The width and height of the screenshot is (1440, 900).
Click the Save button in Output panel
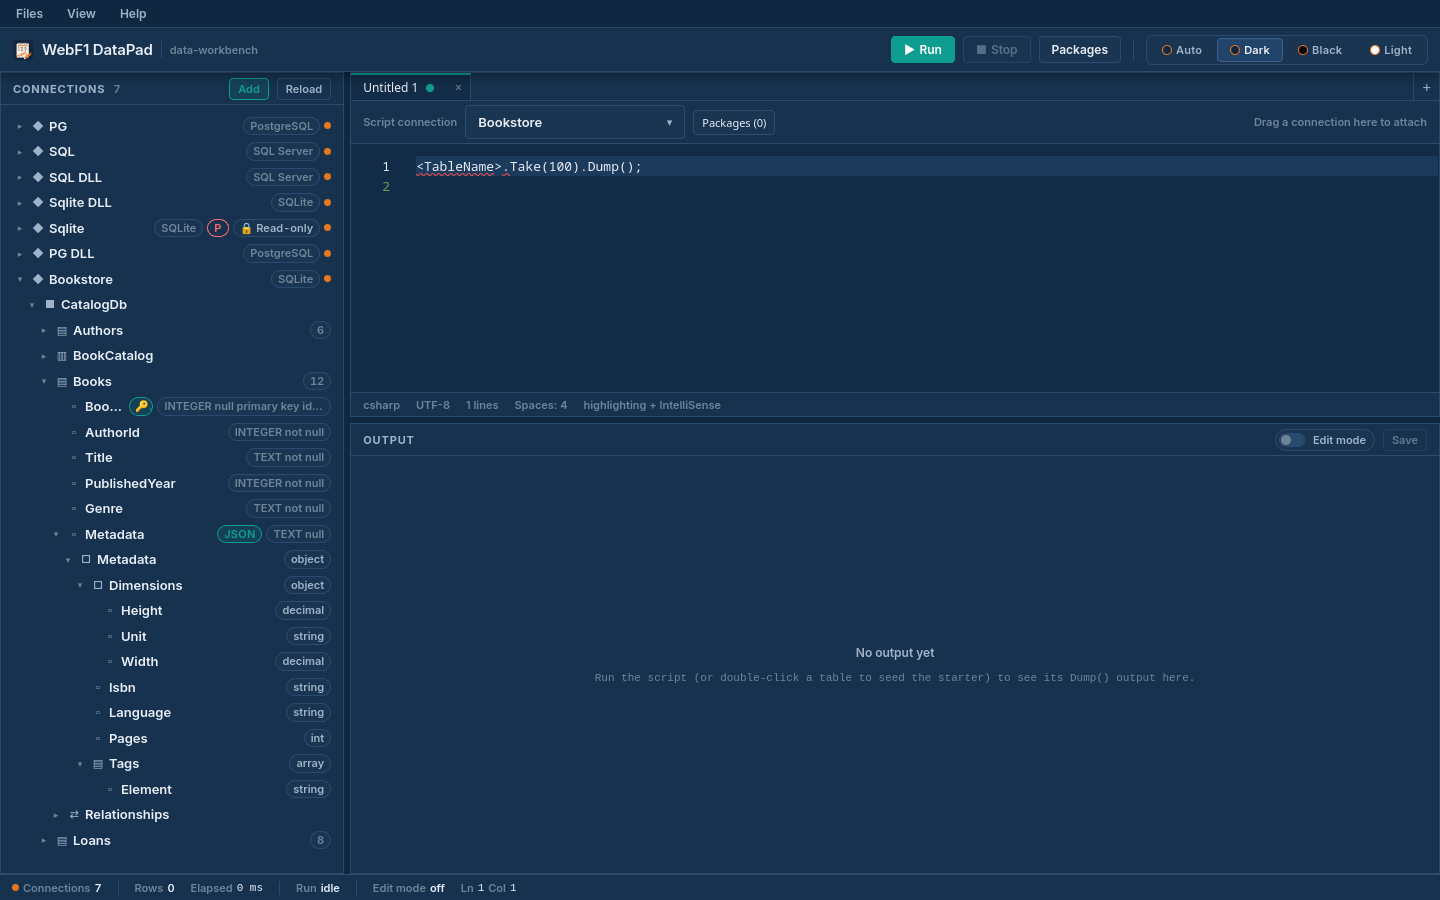click(1405, 440)
